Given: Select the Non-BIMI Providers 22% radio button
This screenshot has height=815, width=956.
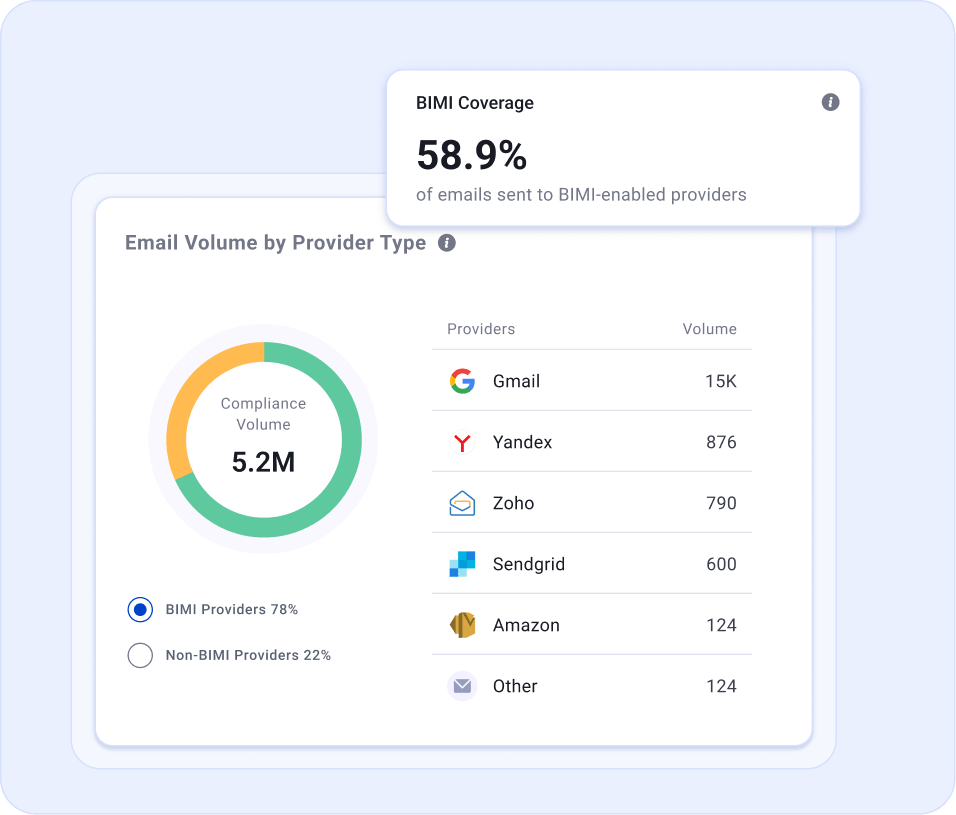Looking at the screenshot, I should click(x=140, y=655).
